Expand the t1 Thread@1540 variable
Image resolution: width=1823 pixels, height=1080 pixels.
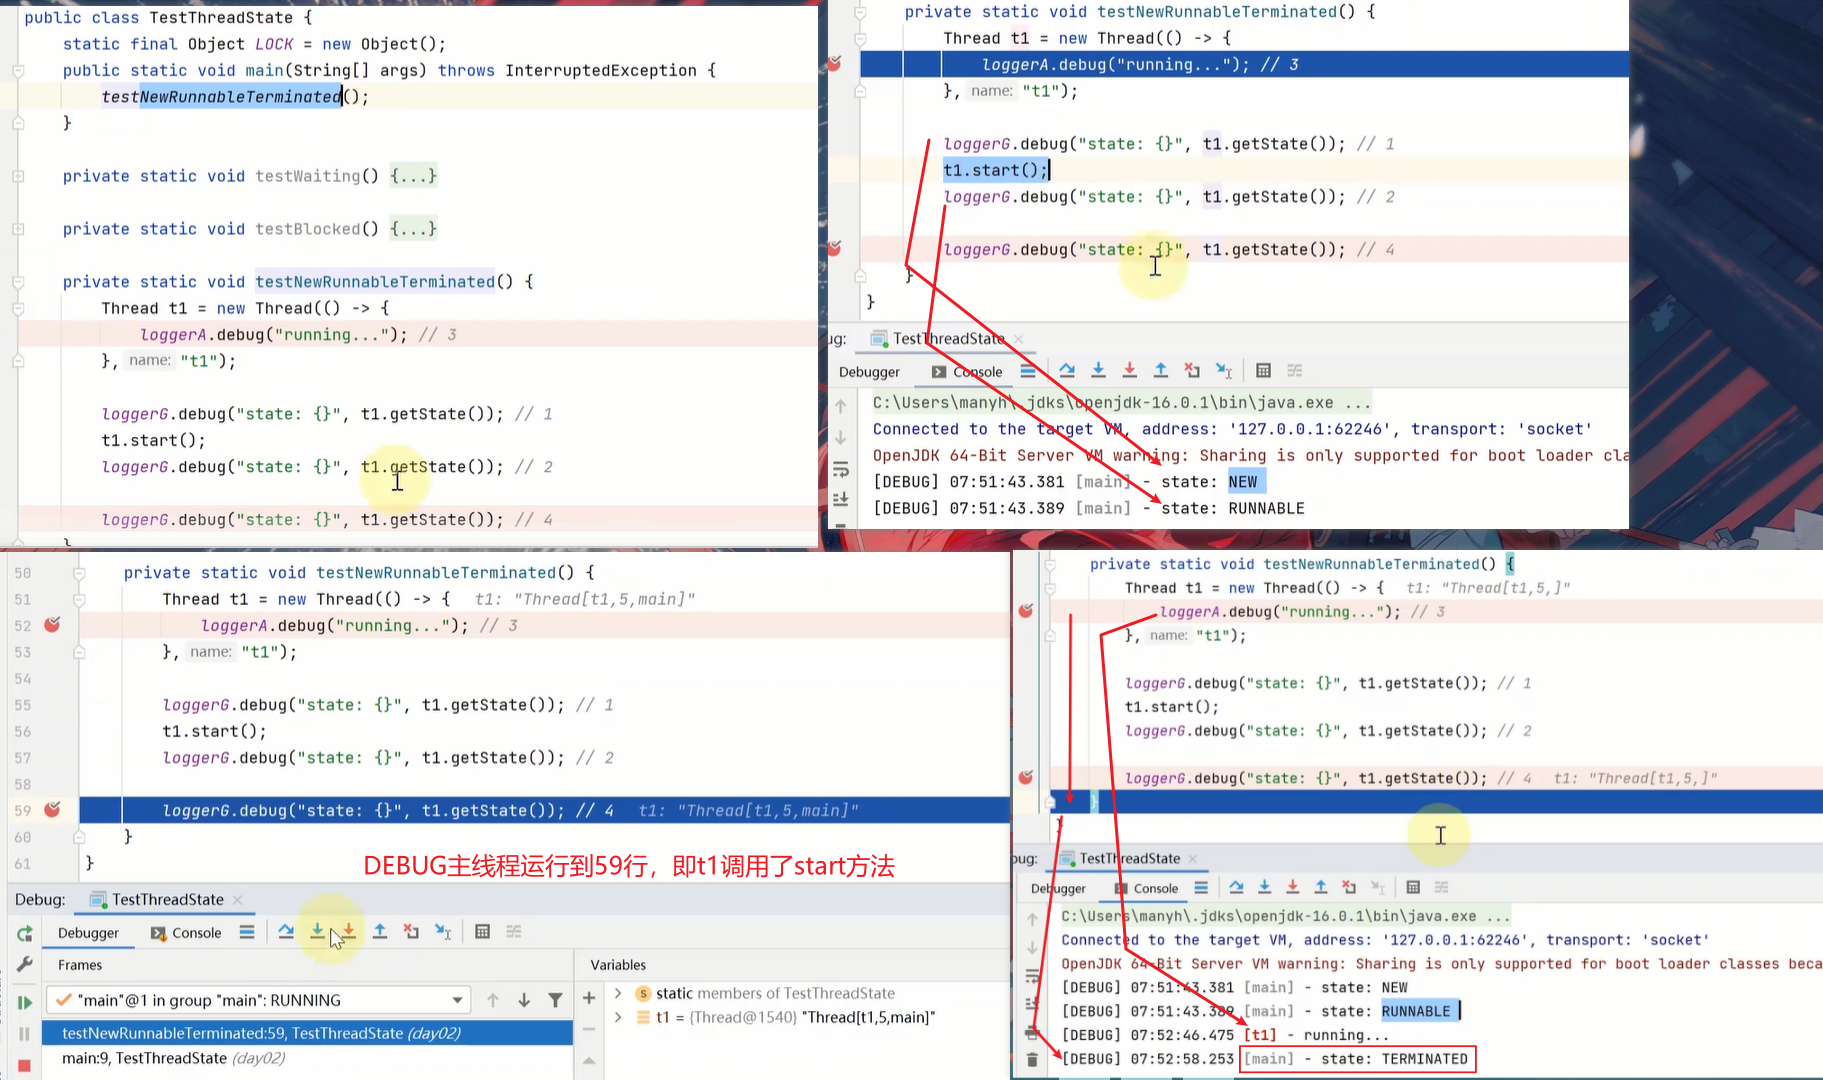pyautogui.click(x=618, y=1017)
